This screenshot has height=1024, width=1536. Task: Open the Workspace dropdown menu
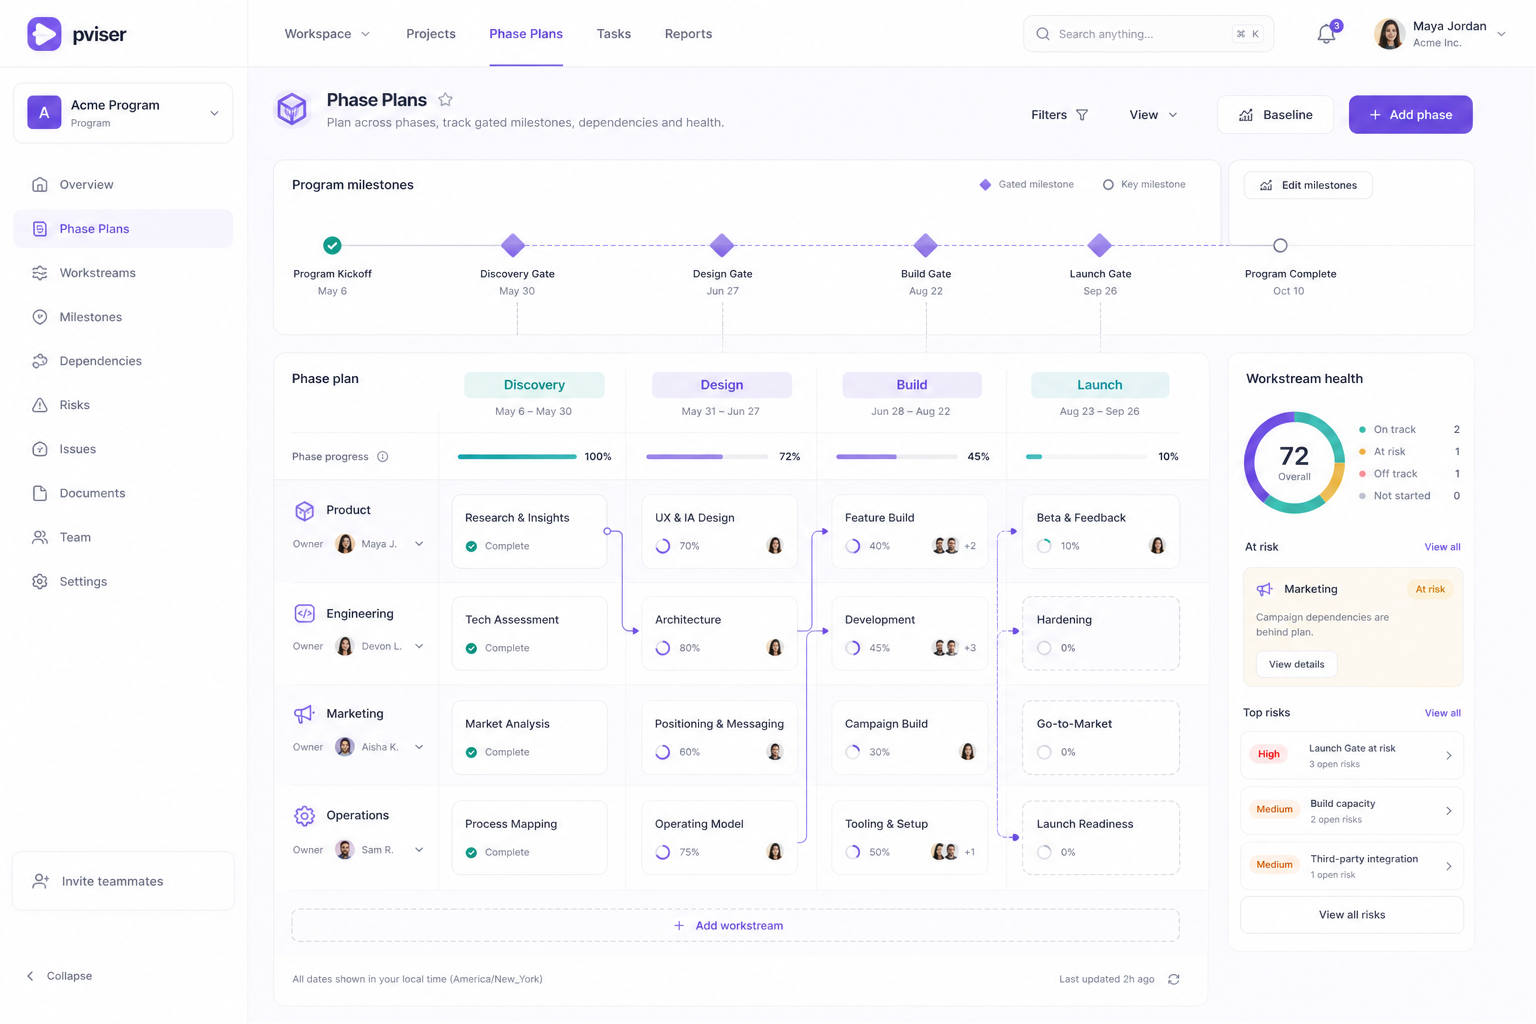[x=327, y=34]
